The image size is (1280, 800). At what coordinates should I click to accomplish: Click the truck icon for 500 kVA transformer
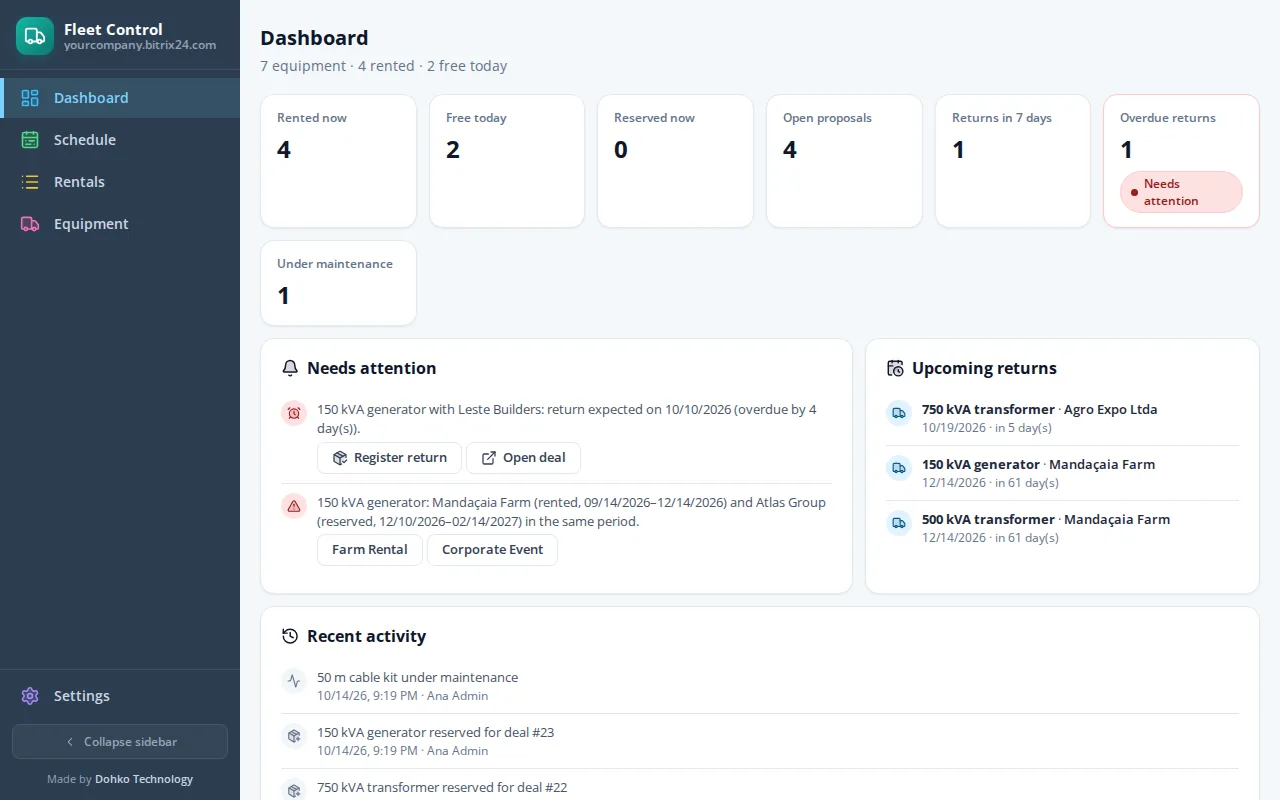tap(899, 522)
